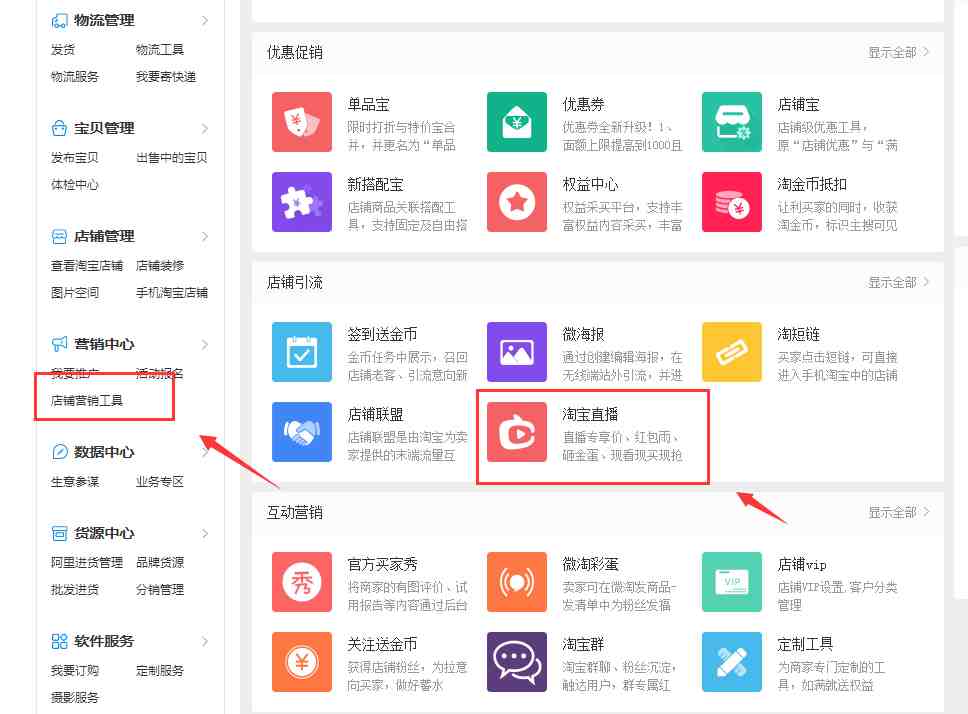Open the 我要寄快递 link
The image size is (968, 714).
166,77
